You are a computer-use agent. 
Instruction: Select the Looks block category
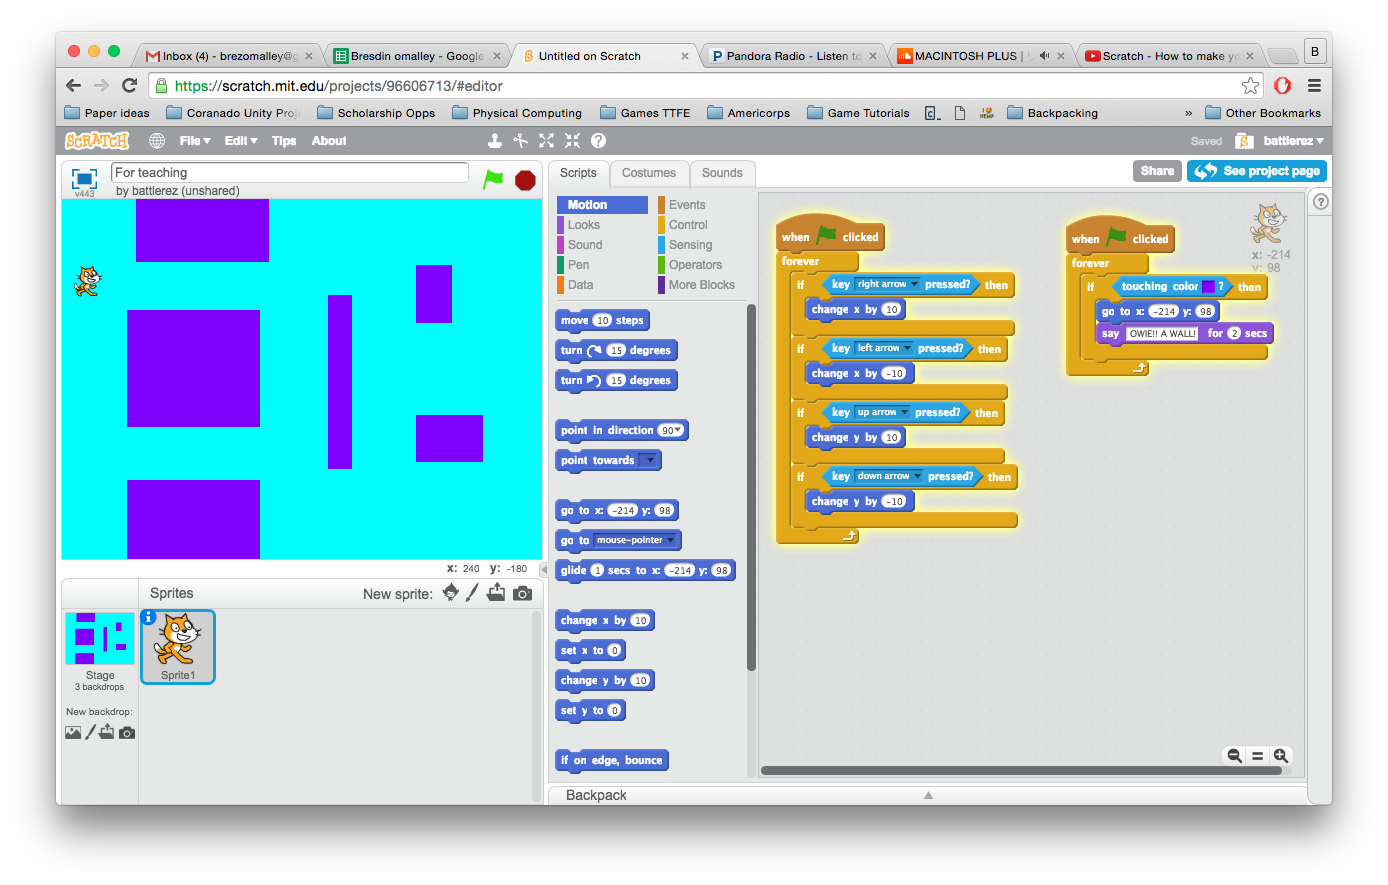pyautogui.click(x=584, y=225)
